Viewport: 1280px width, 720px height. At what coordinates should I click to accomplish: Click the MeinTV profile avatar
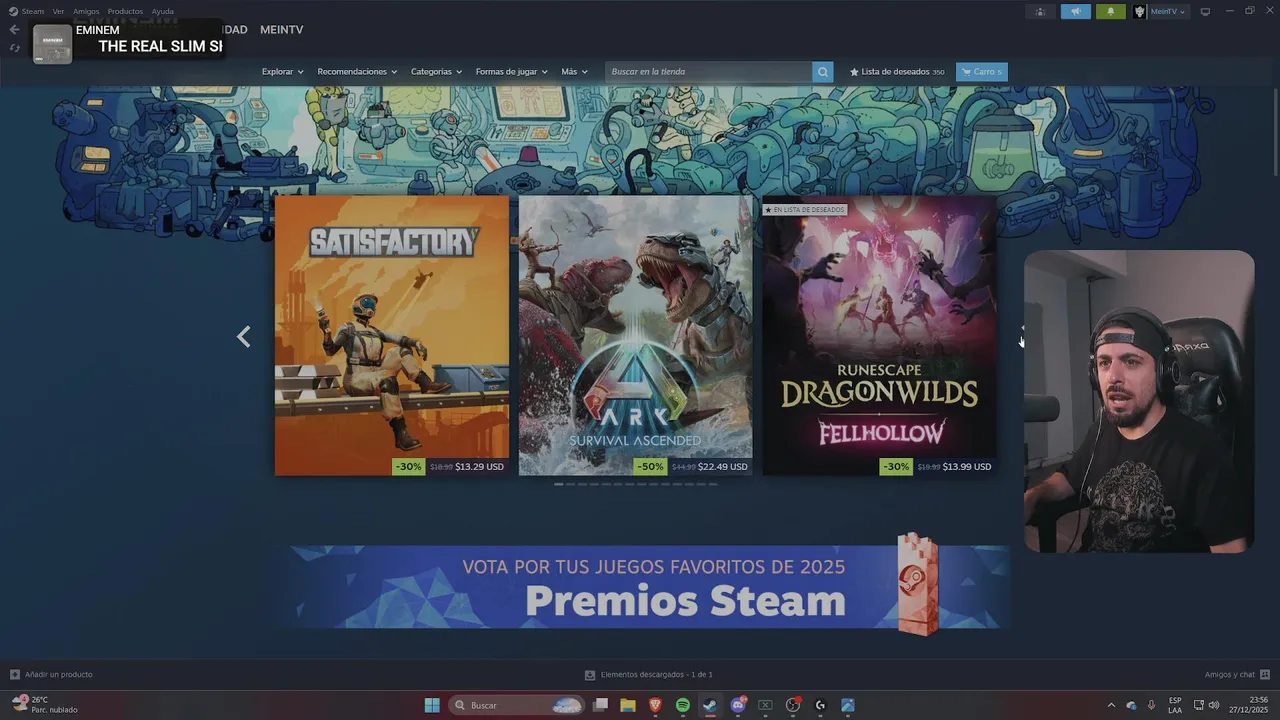click(x=1139, y=12)
